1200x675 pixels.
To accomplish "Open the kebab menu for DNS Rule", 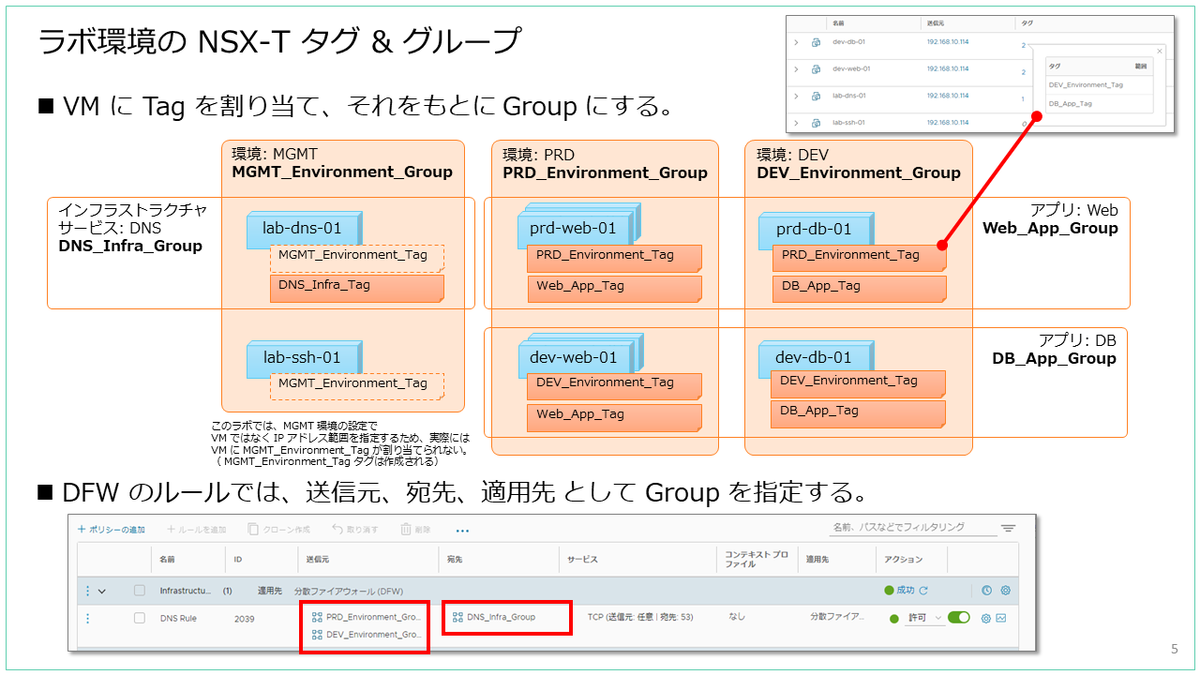I will point(87,618).
